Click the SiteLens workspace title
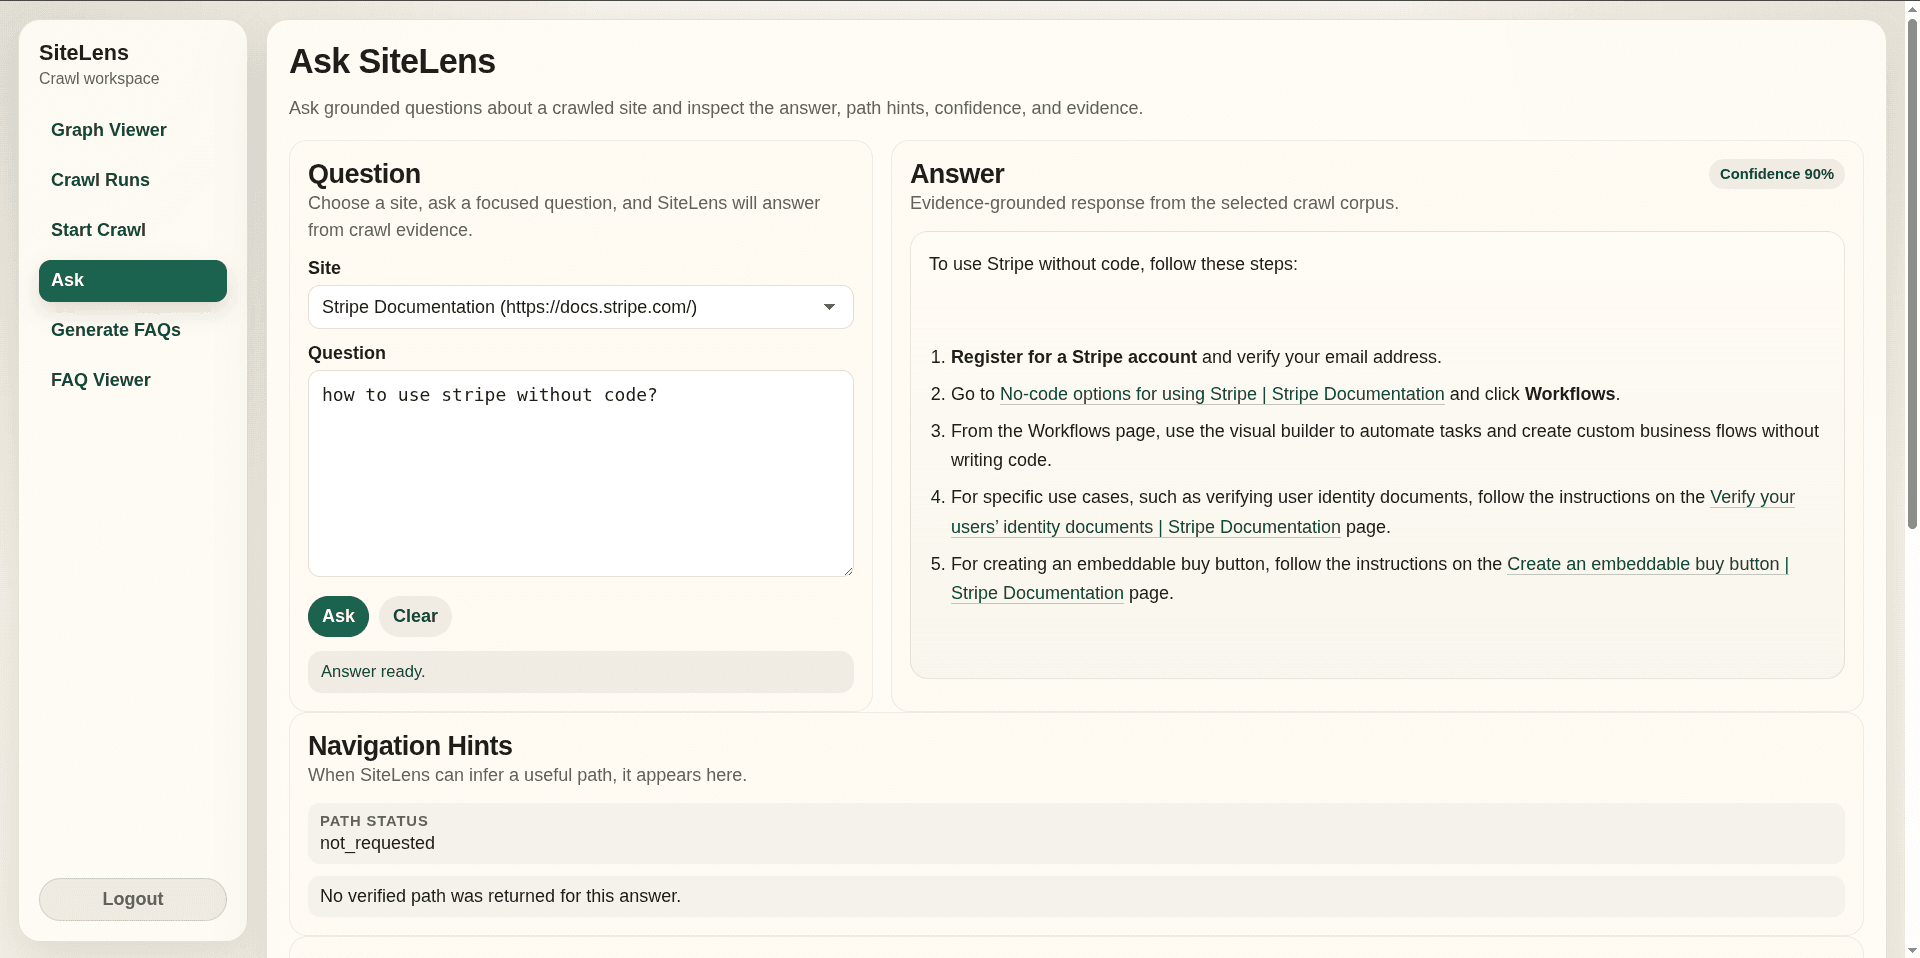Viewport: 1920px width, 958px height. 84,53
